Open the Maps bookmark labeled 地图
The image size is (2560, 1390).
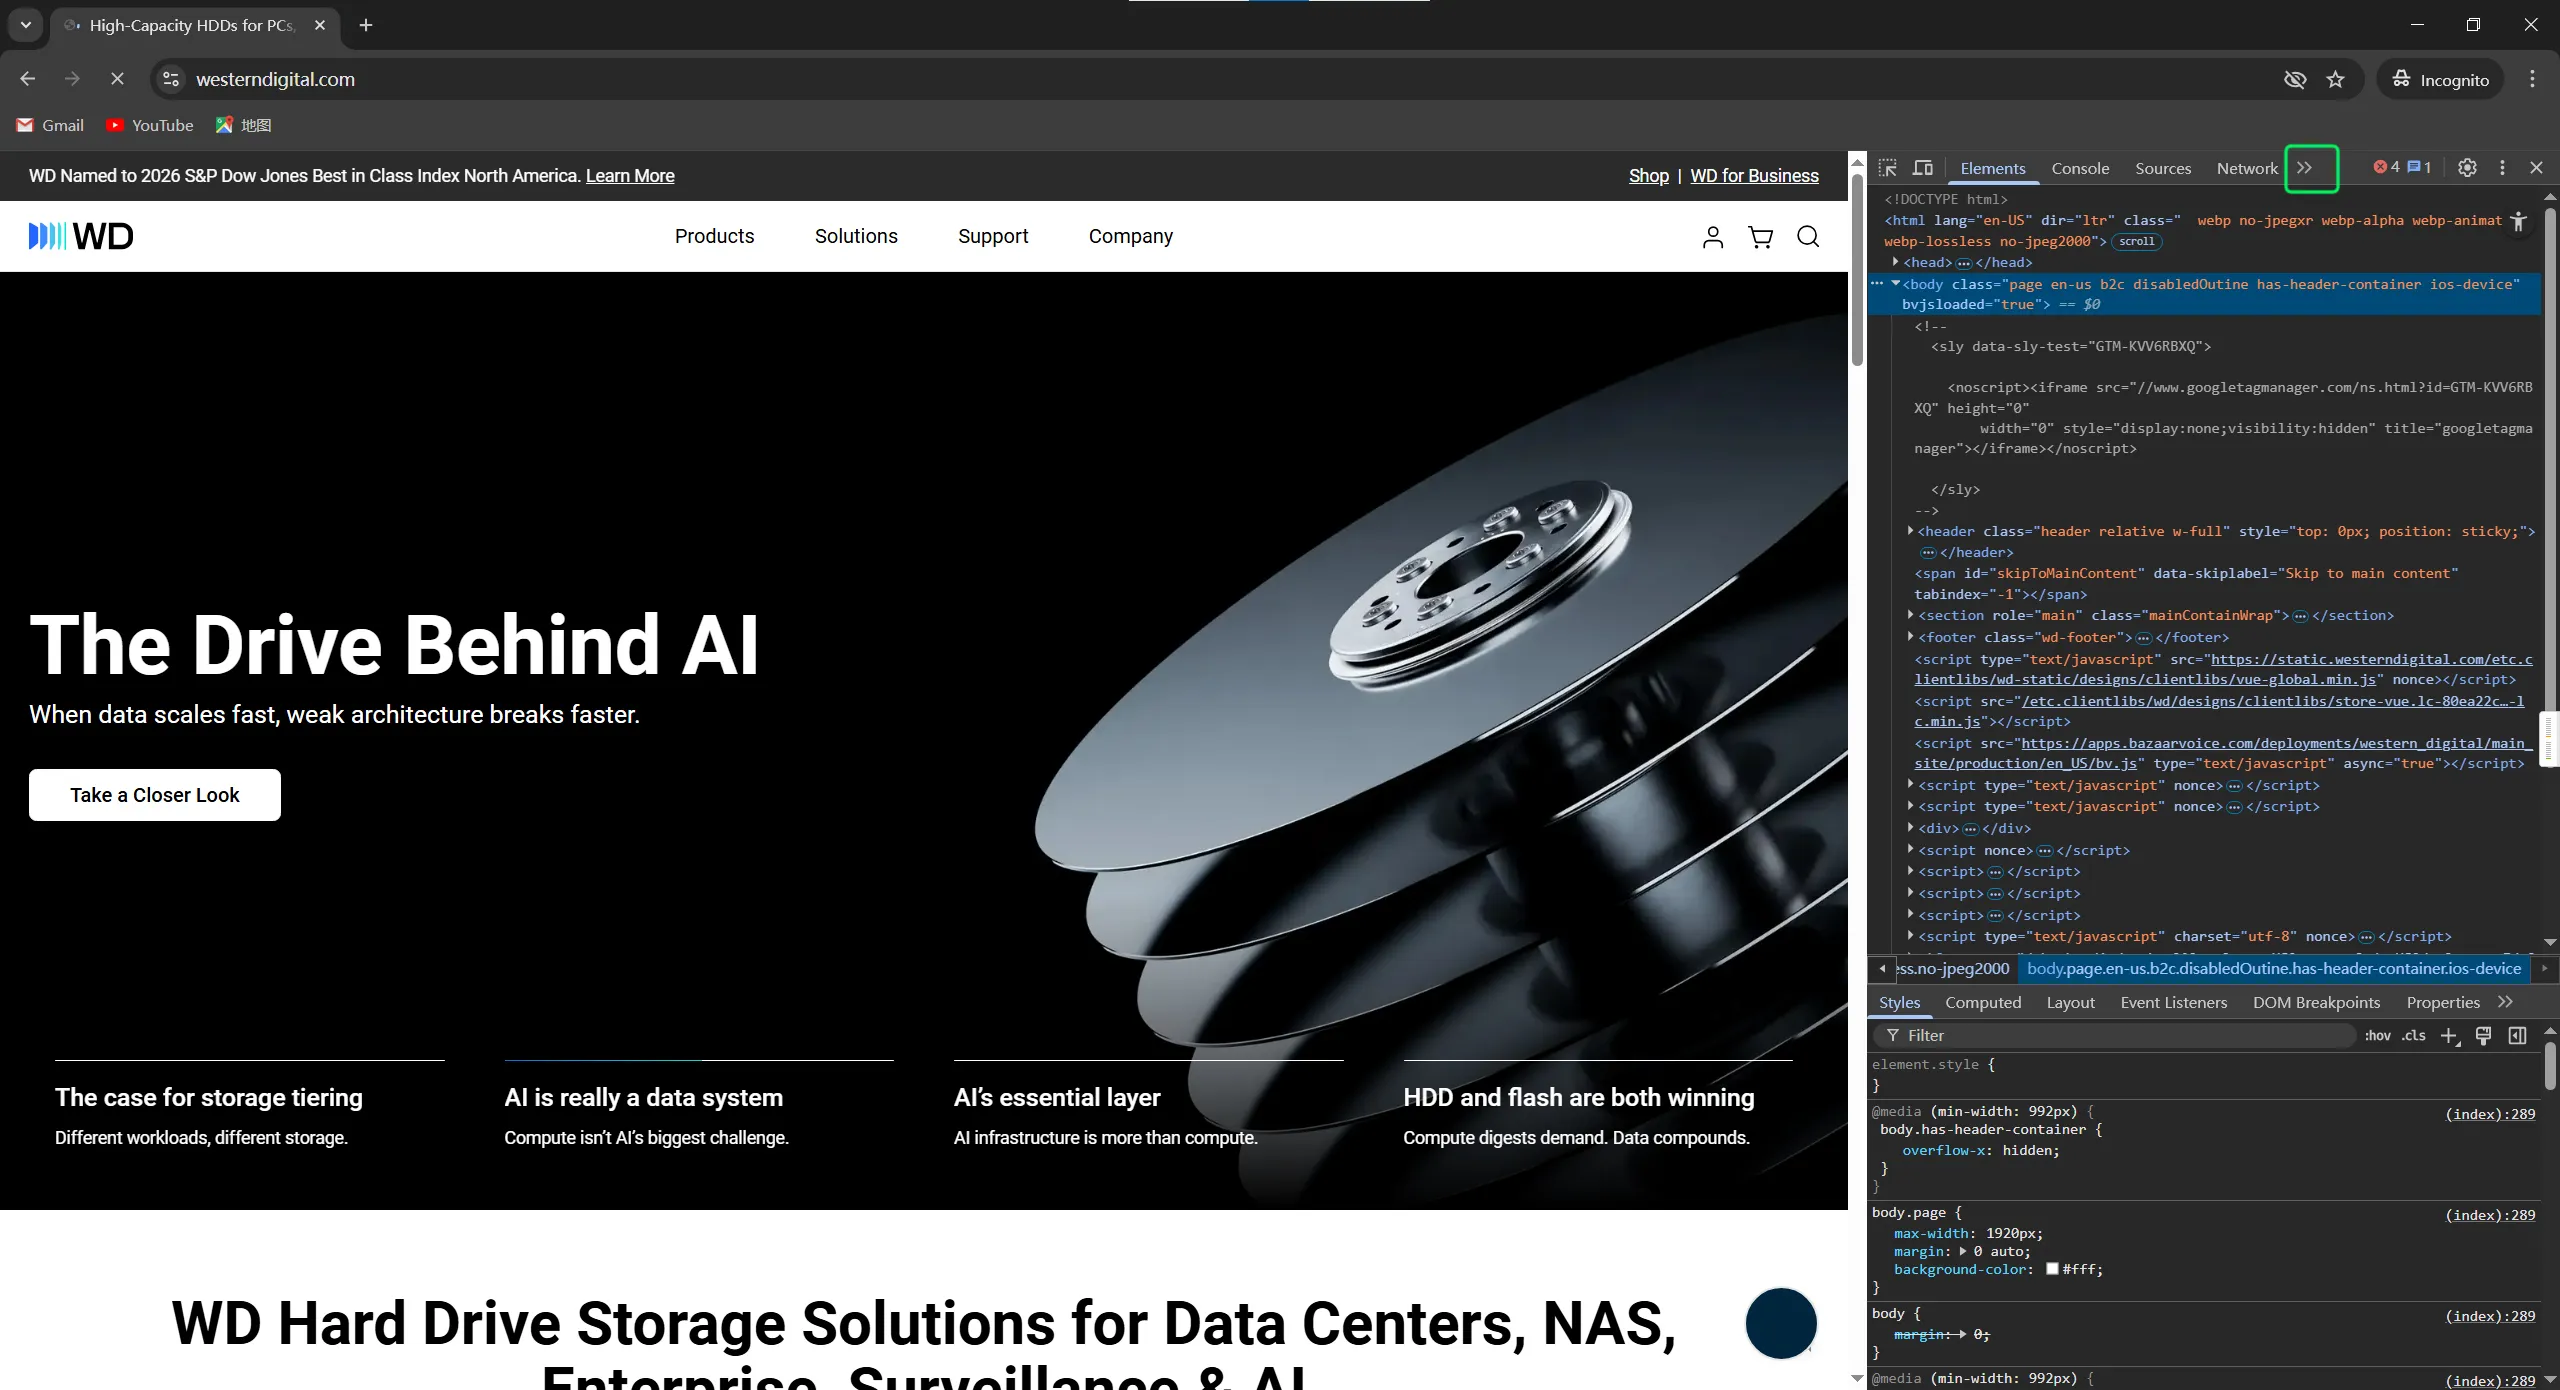244,125
